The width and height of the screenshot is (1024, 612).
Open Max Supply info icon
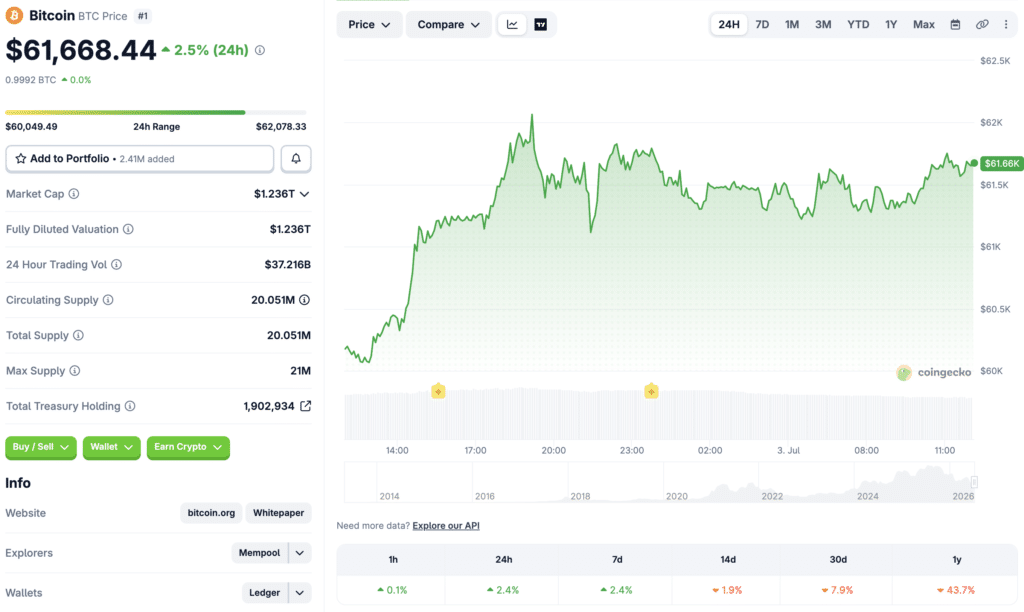click(74, 370)
